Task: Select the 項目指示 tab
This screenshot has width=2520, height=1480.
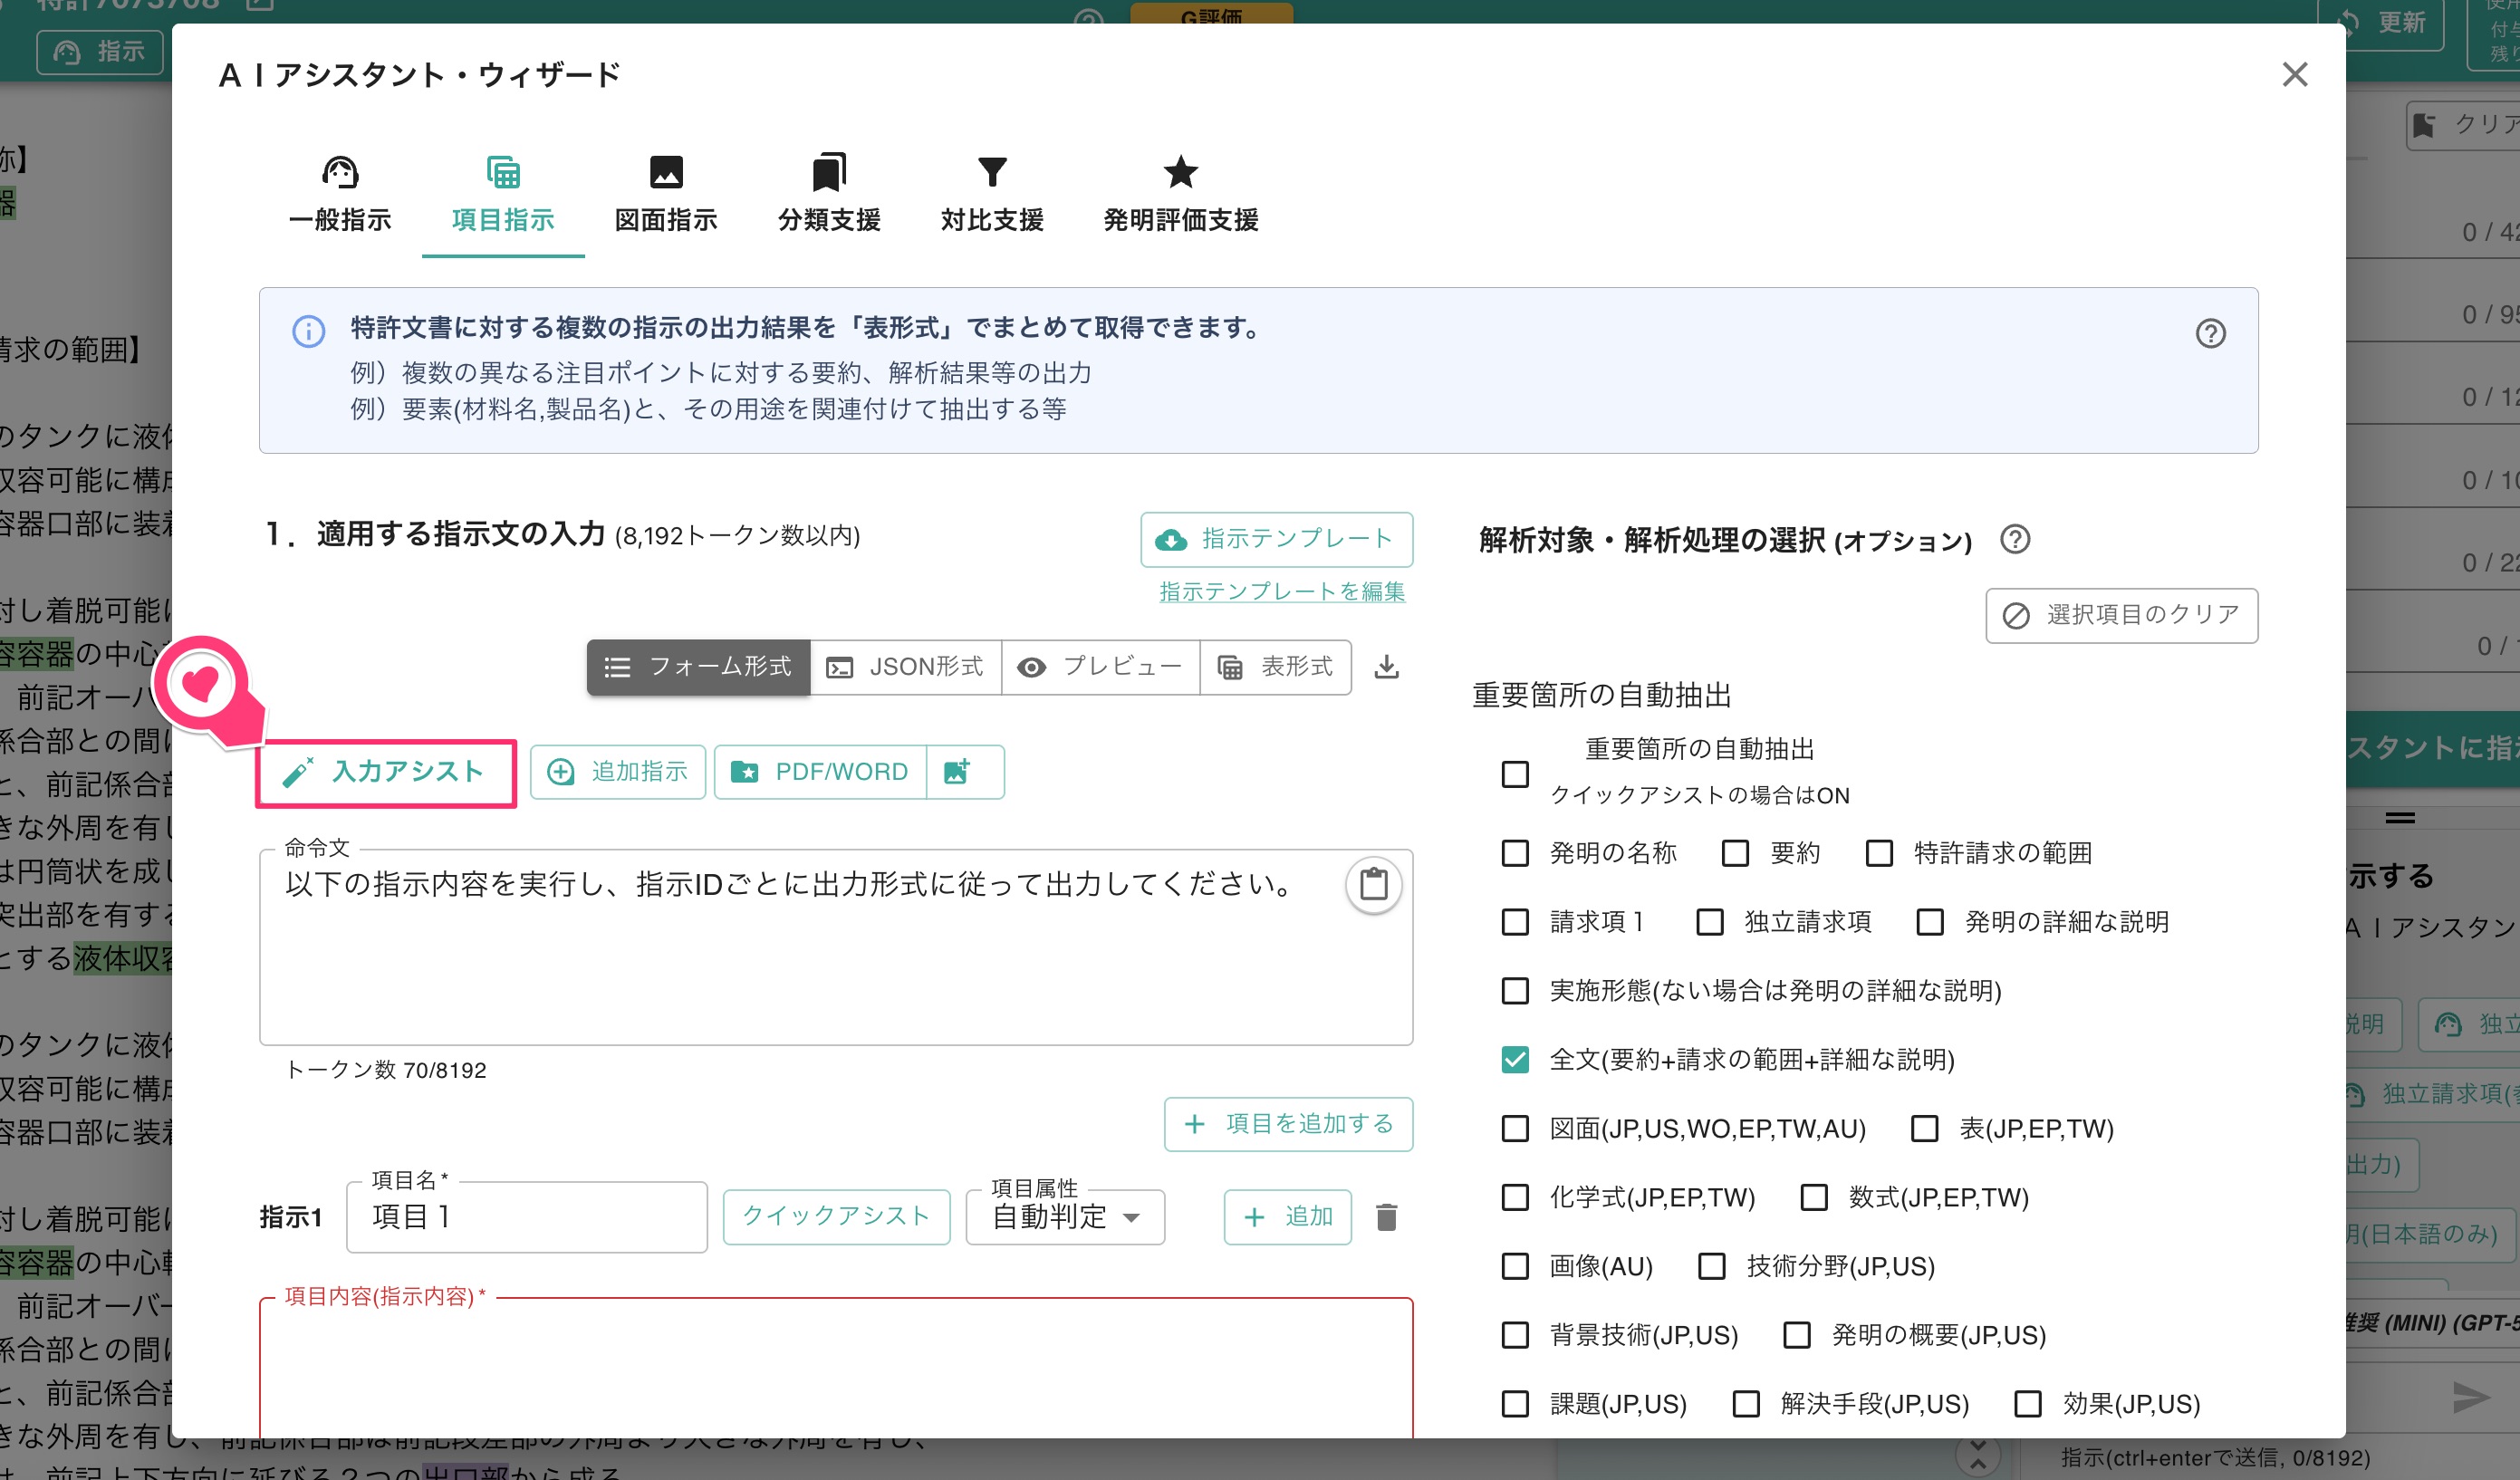Action: tap(503, 196)
